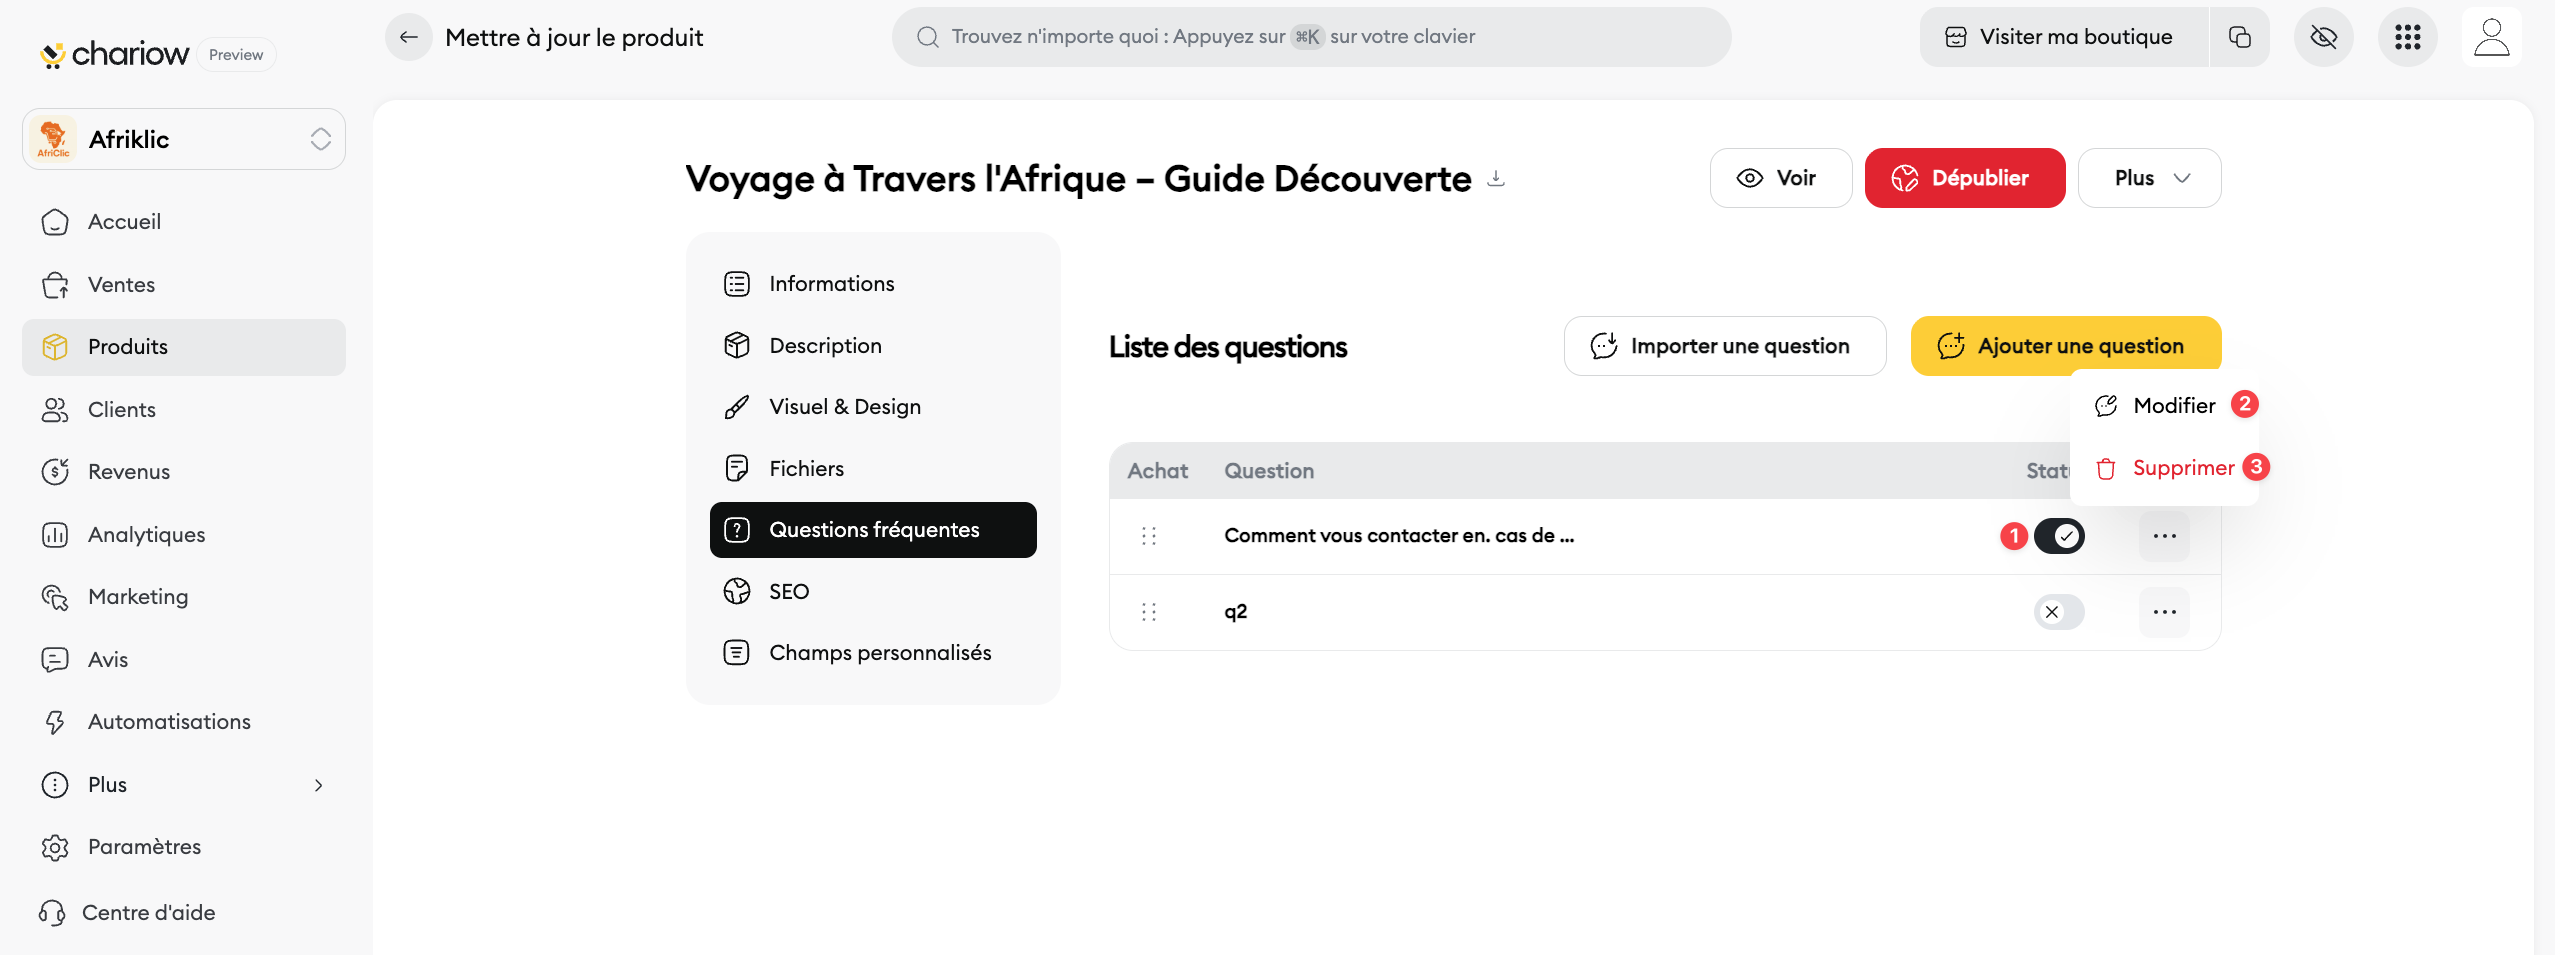Click the back arrow icon
Image resolution: width=2555 pixels, height=955 pixels.
(x=408, y=38)
